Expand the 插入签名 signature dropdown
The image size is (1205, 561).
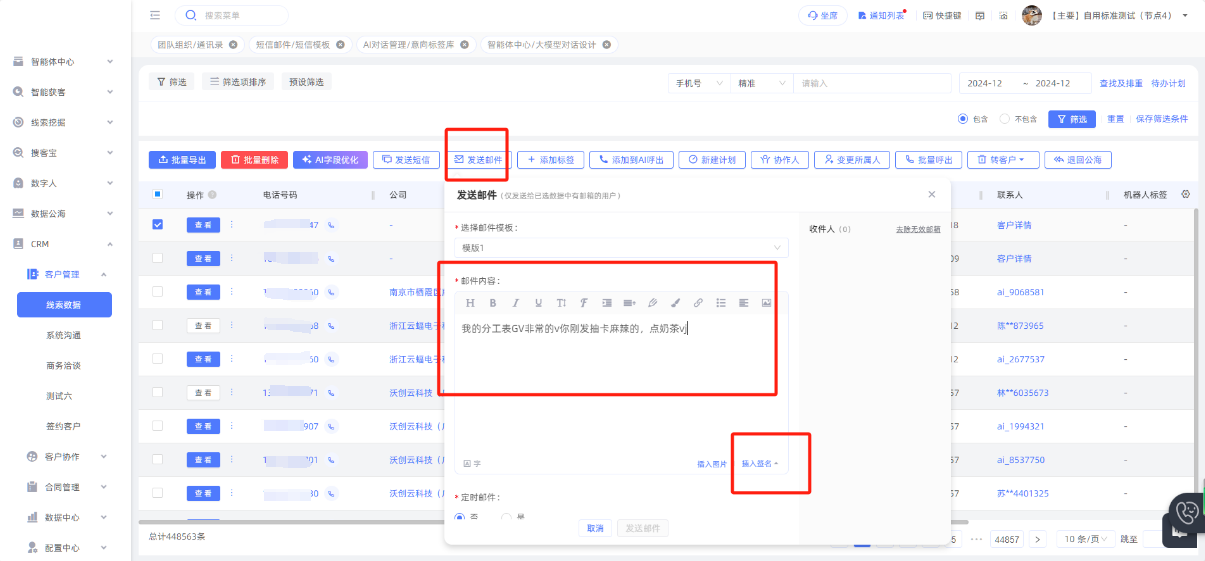tap(759, 464)
